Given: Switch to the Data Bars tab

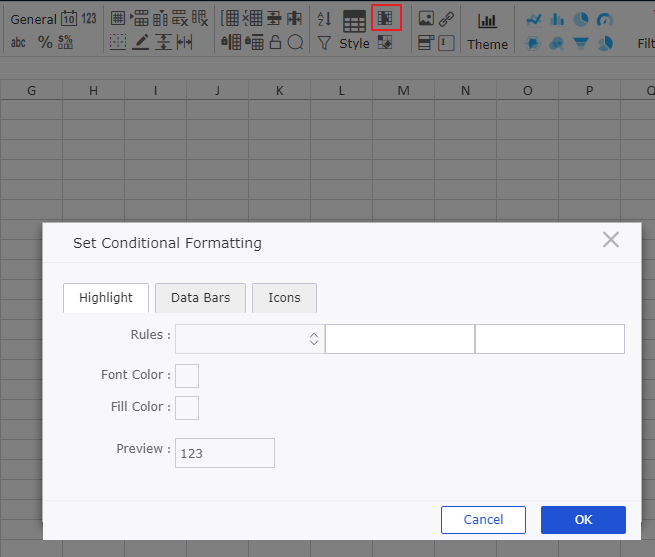Looking at the screenshot, I should pos(200,298).
